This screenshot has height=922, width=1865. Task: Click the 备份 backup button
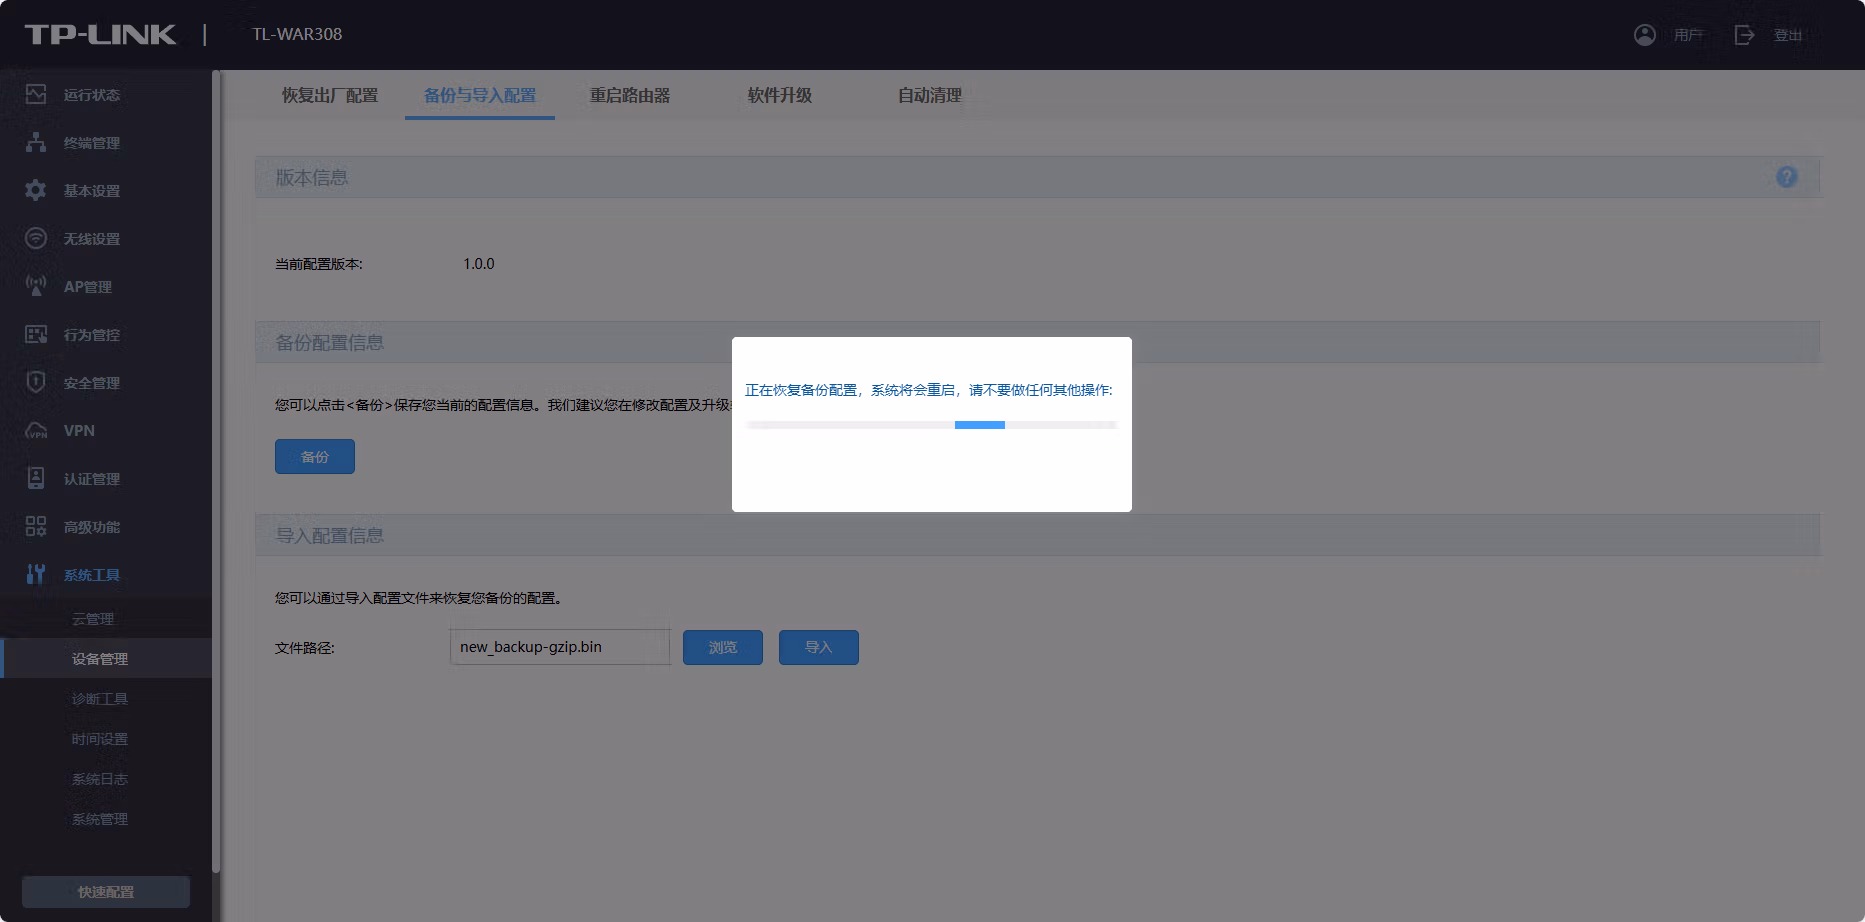click(x=315, y=456)
